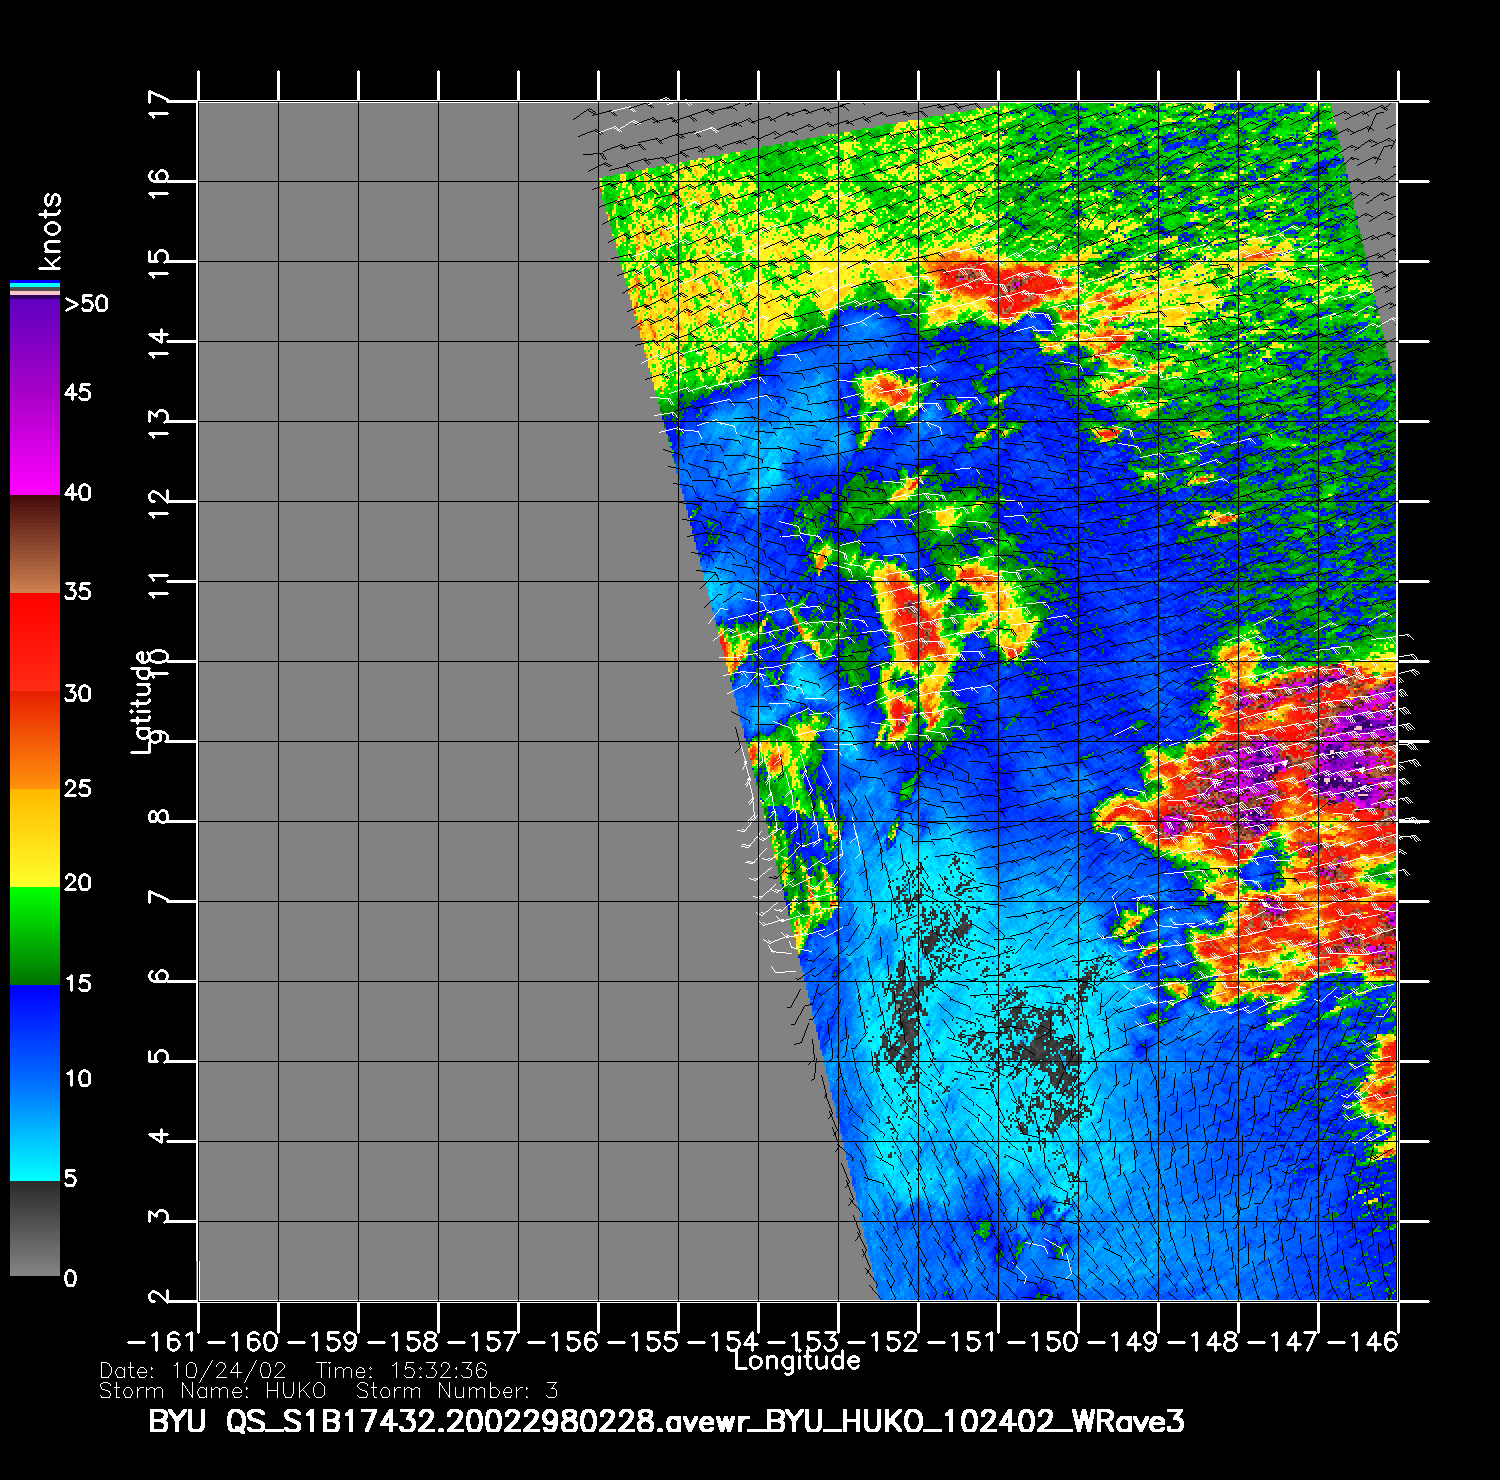
Task: Click the magenta 40–45 knots legend band
Action: pyautogui.click(x=35, y=445)
